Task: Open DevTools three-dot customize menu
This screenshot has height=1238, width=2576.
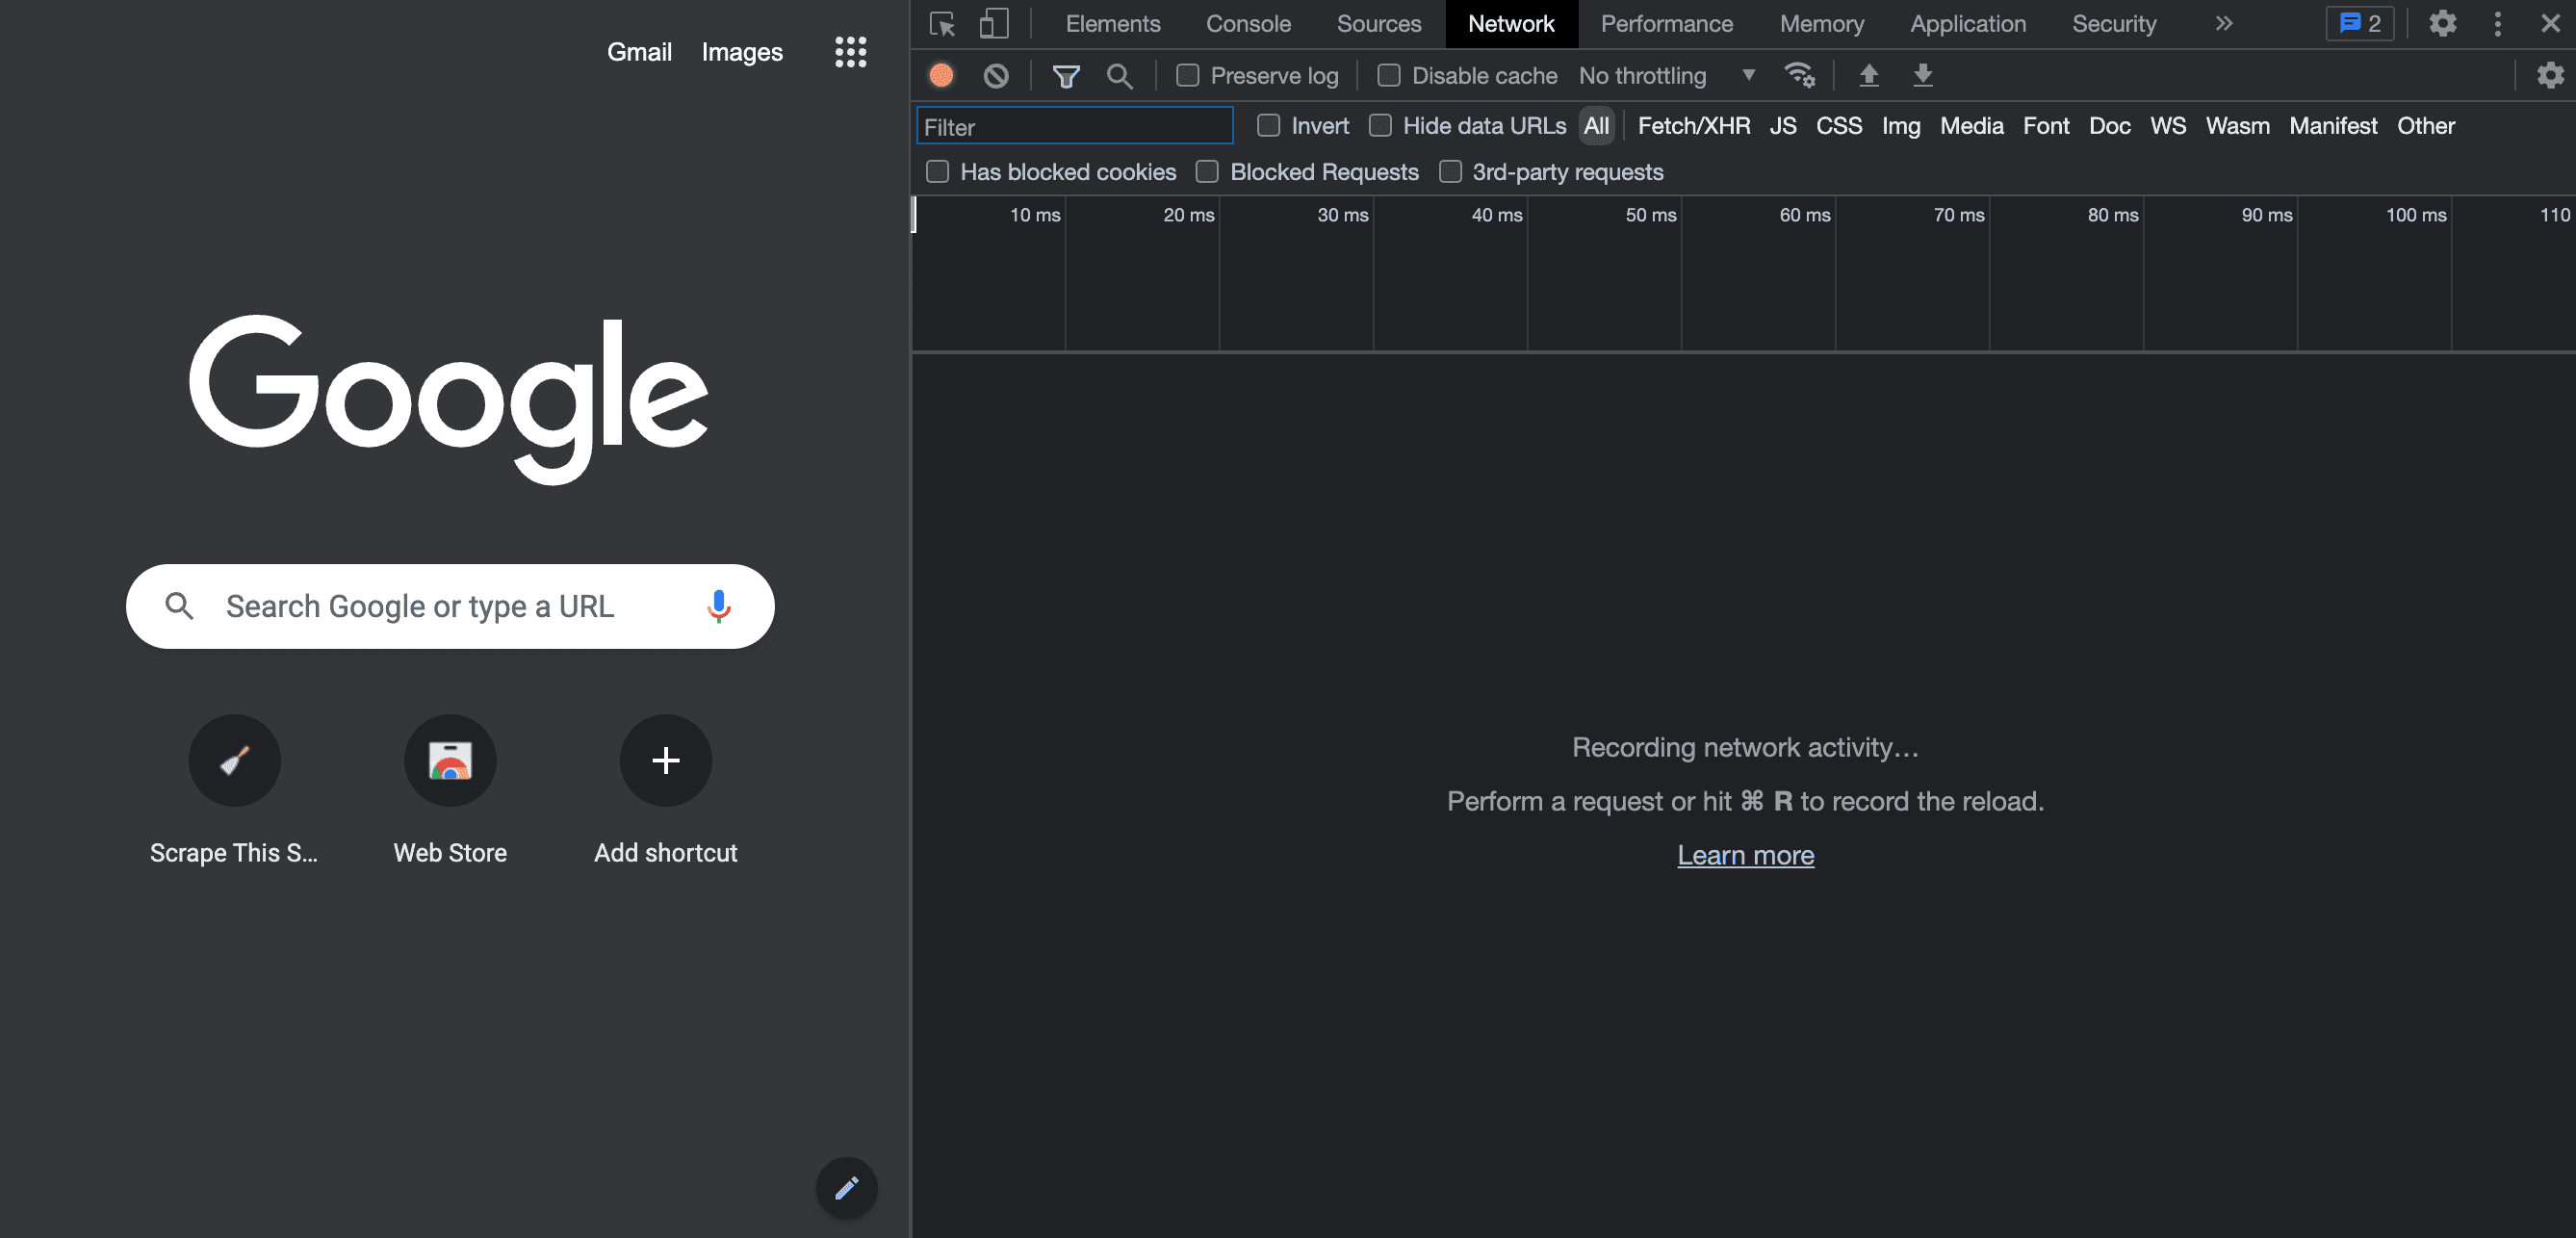Action: (x=2497, y=24)
